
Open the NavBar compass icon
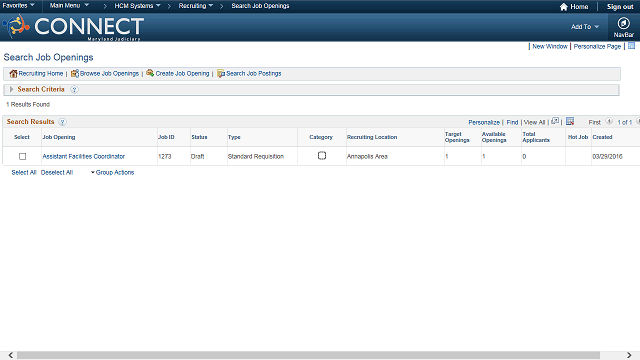[623, 23]
